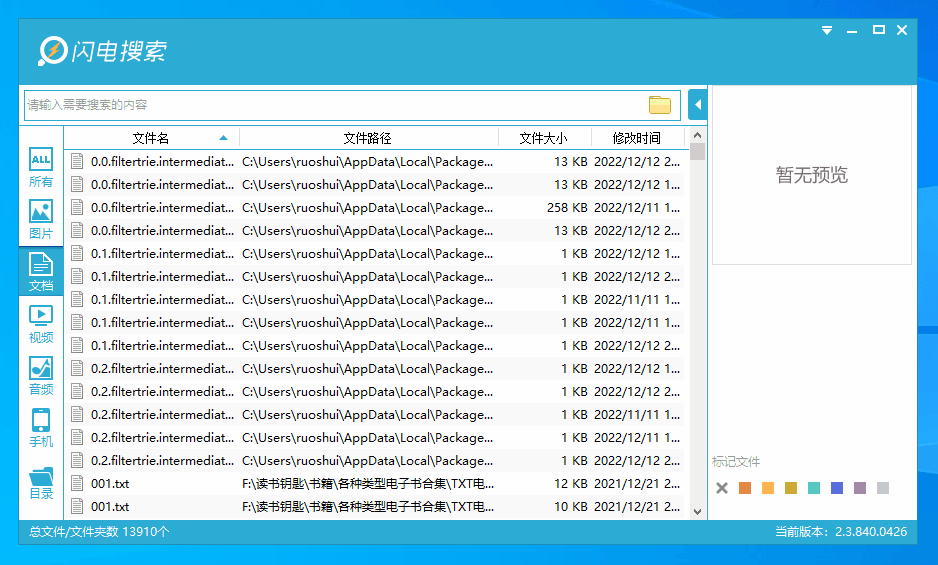Close the 闪电搜索 window

click(902, 30)
